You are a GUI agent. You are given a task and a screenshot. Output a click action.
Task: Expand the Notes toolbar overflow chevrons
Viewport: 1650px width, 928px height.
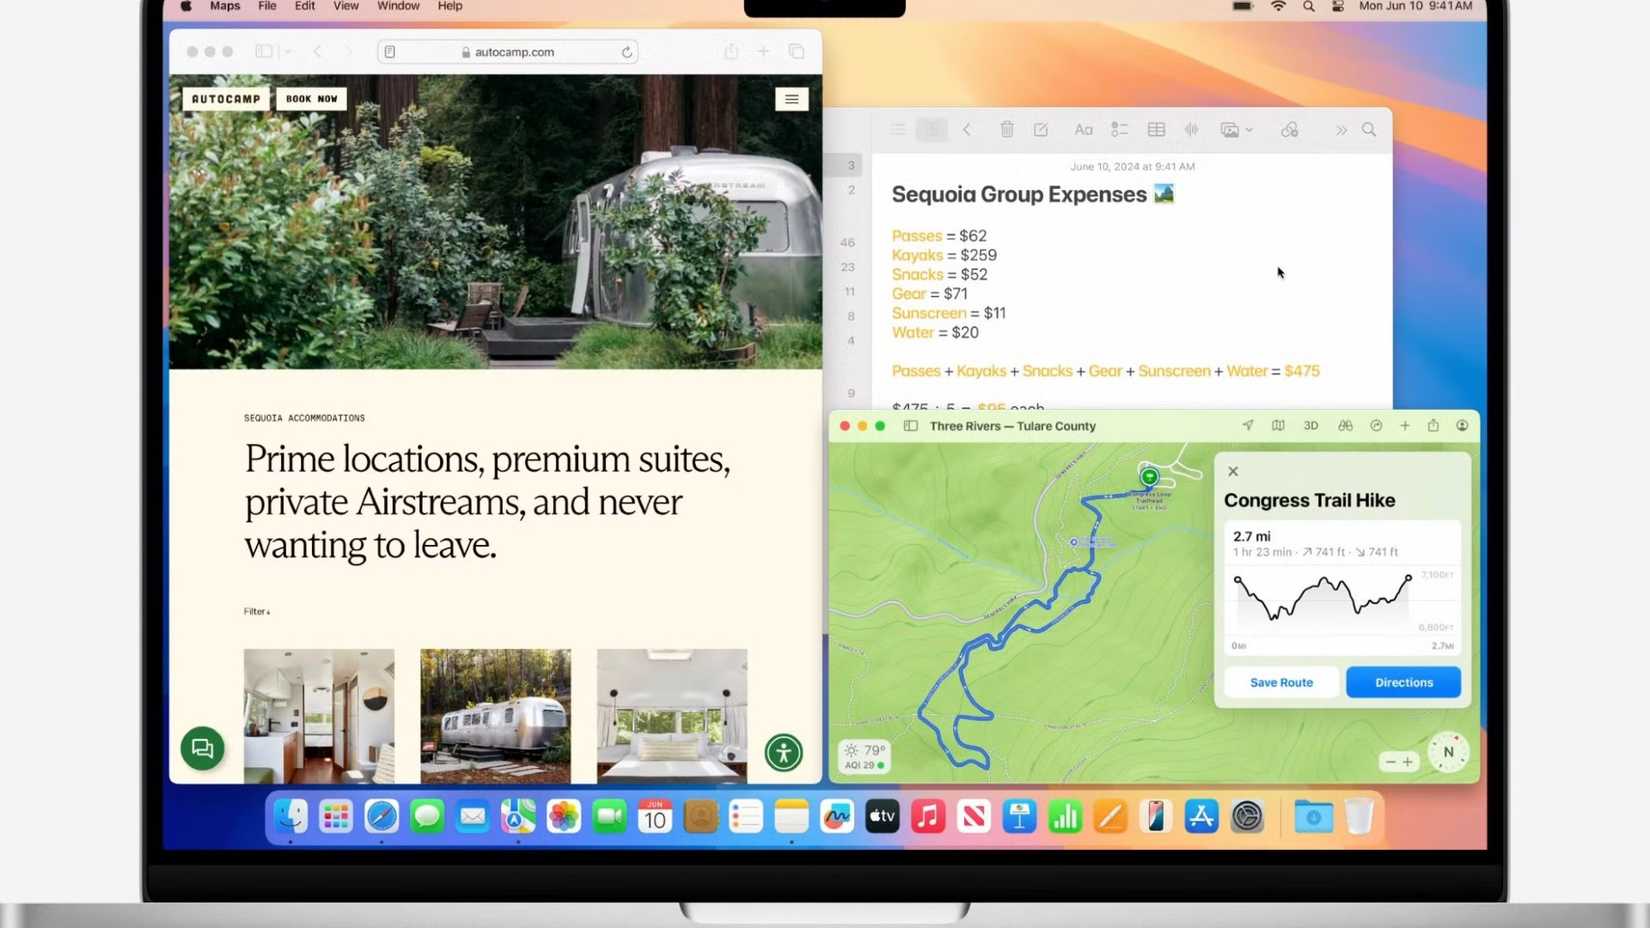tap(1341, 130)
